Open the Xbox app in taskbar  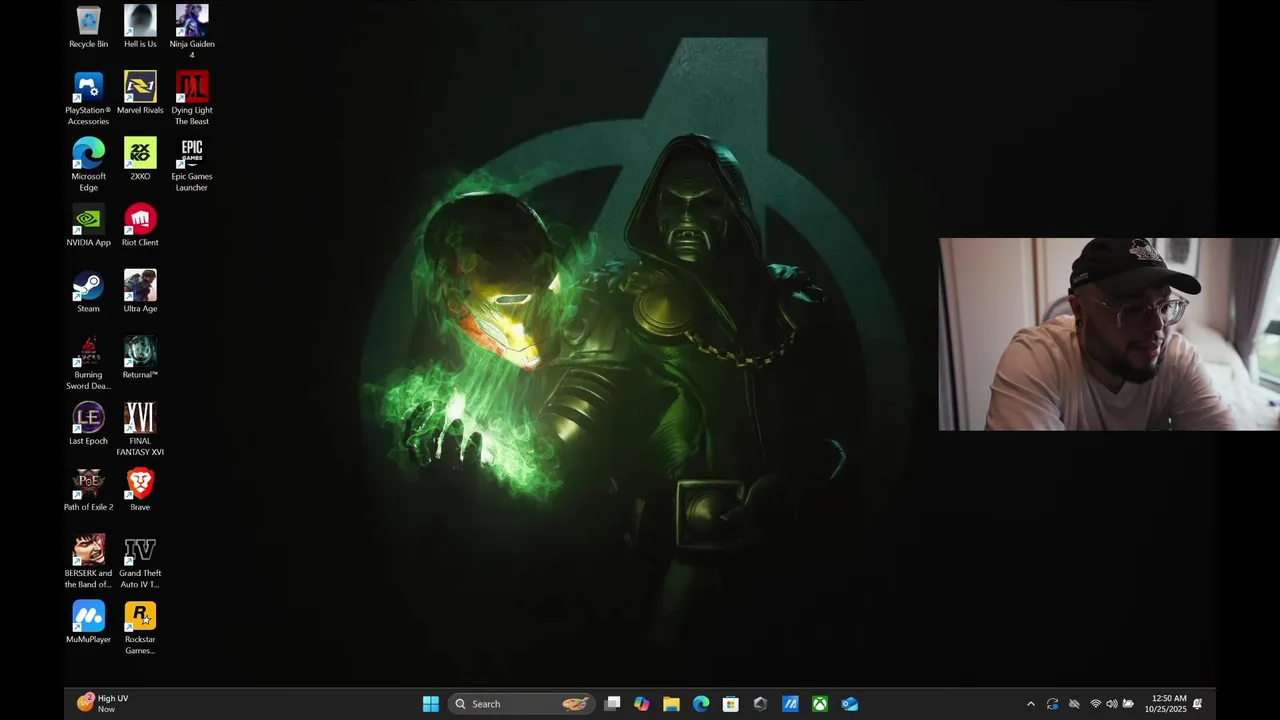pos(819,704)
